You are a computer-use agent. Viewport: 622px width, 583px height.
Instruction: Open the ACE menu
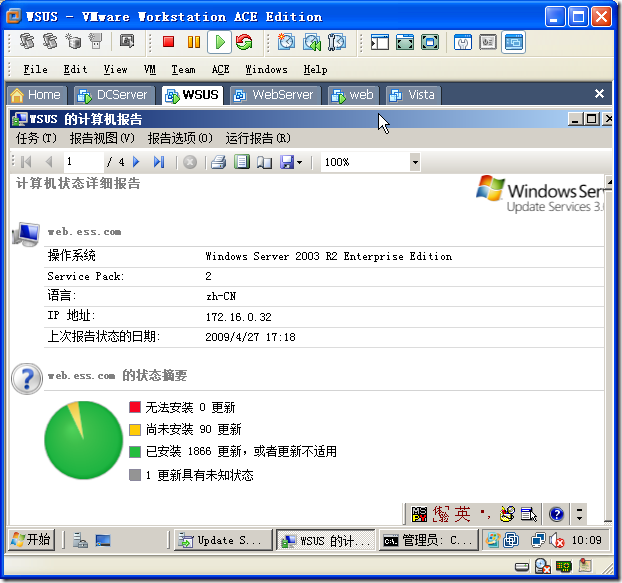click(221, 69)
